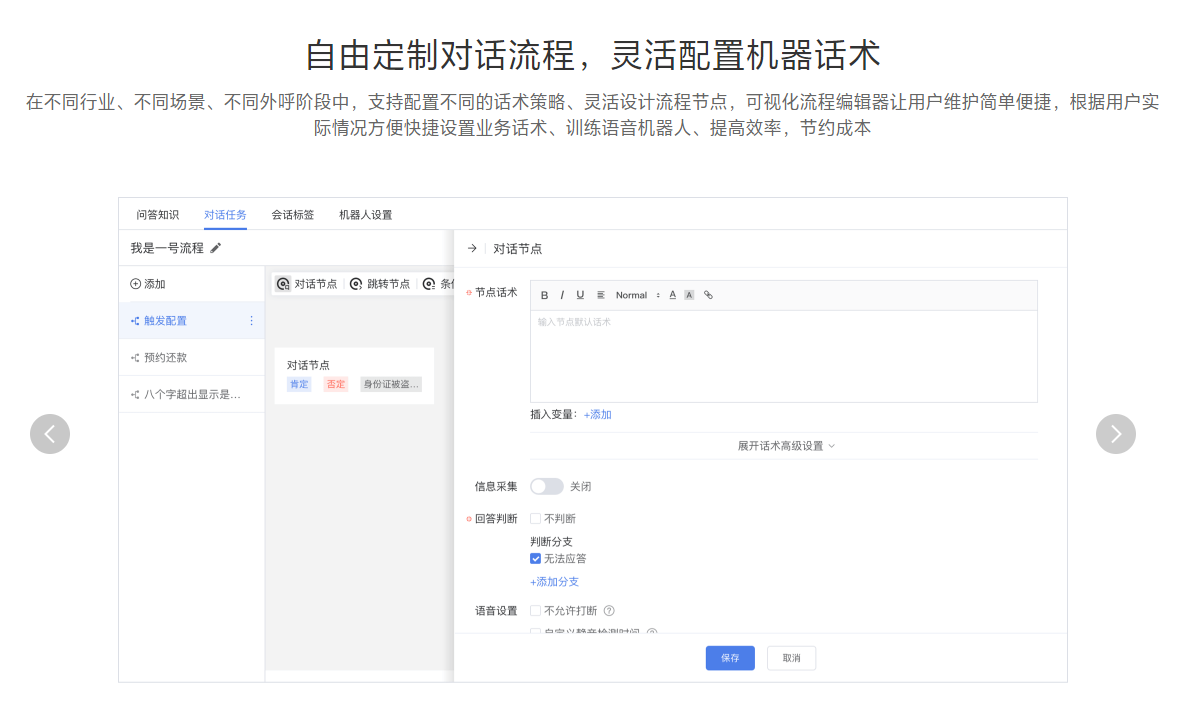Apply bold formatting in the node script editor
Viewport: 1183px width, 711px height.
click(x=545, y=295)
